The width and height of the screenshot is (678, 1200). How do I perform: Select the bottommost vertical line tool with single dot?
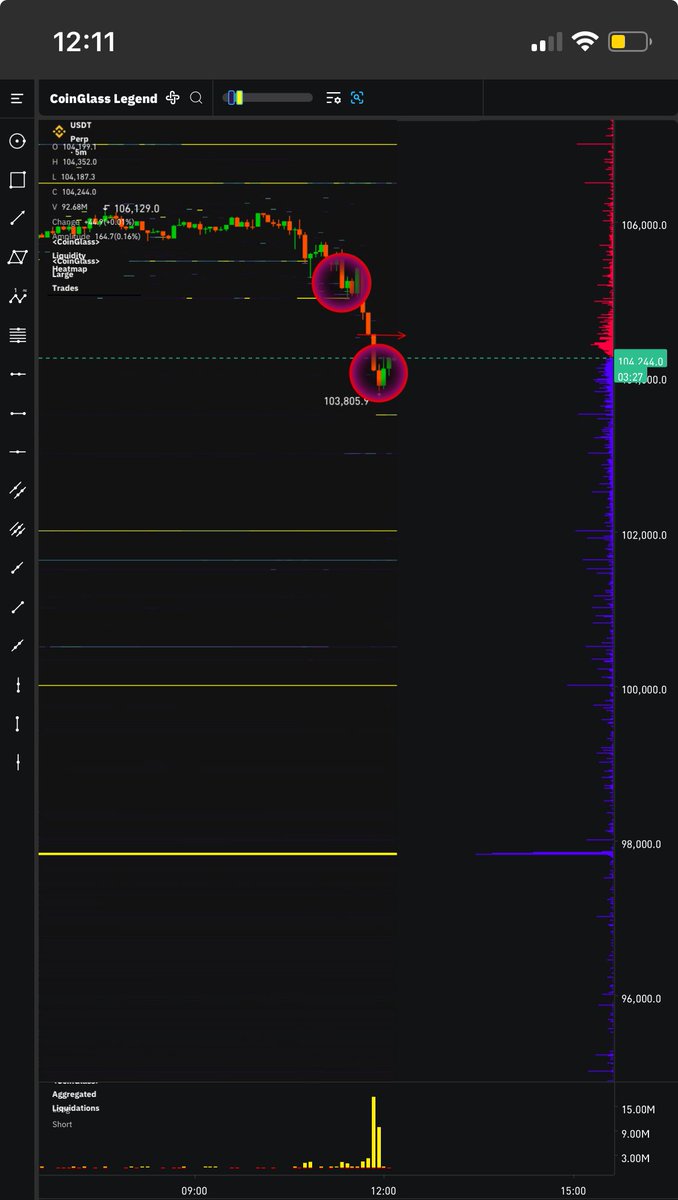click(17, 763)
